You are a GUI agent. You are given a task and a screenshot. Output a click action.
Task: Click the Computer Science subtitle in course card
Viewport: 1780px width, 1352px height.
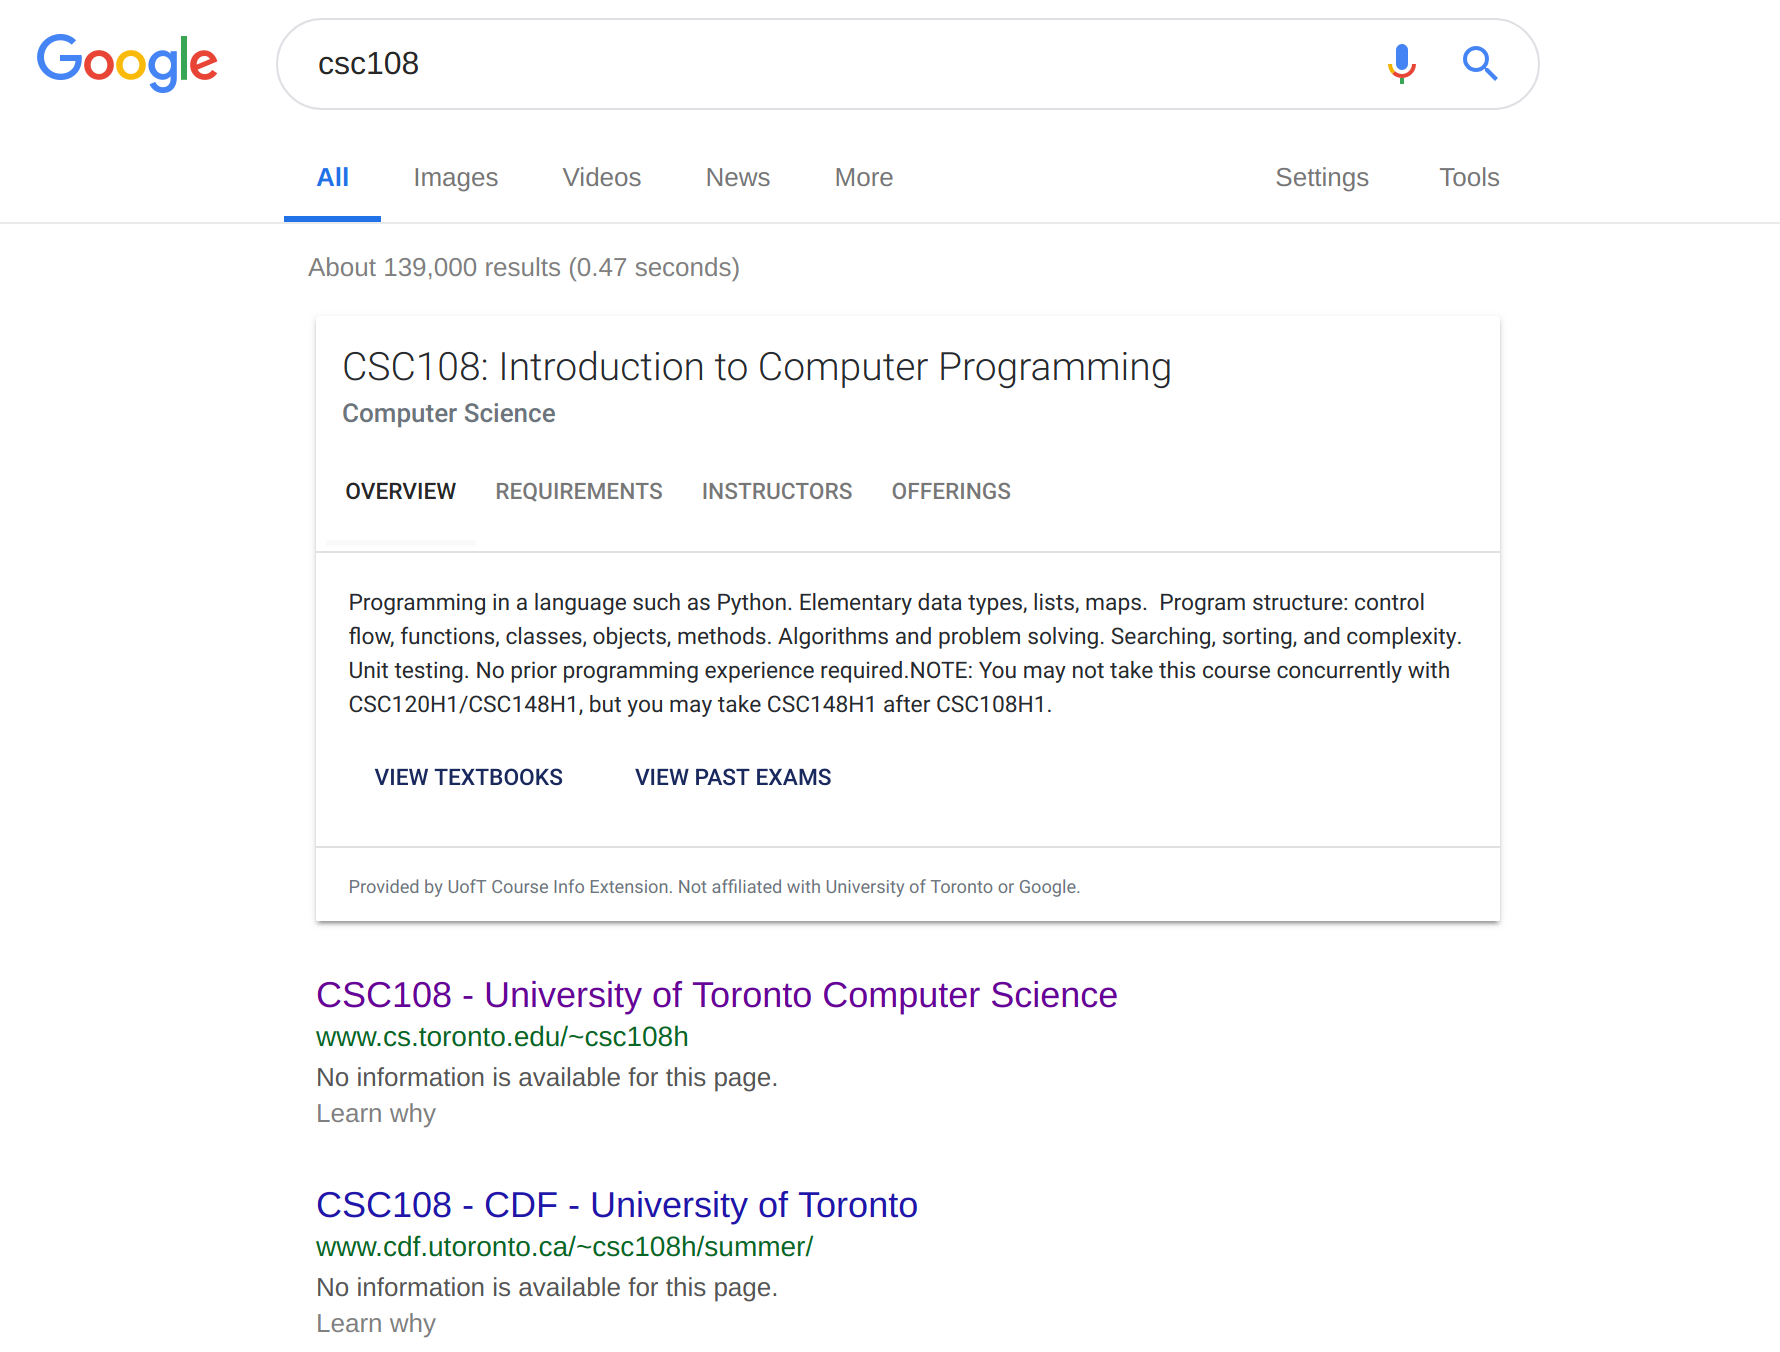tap(449, 414)
